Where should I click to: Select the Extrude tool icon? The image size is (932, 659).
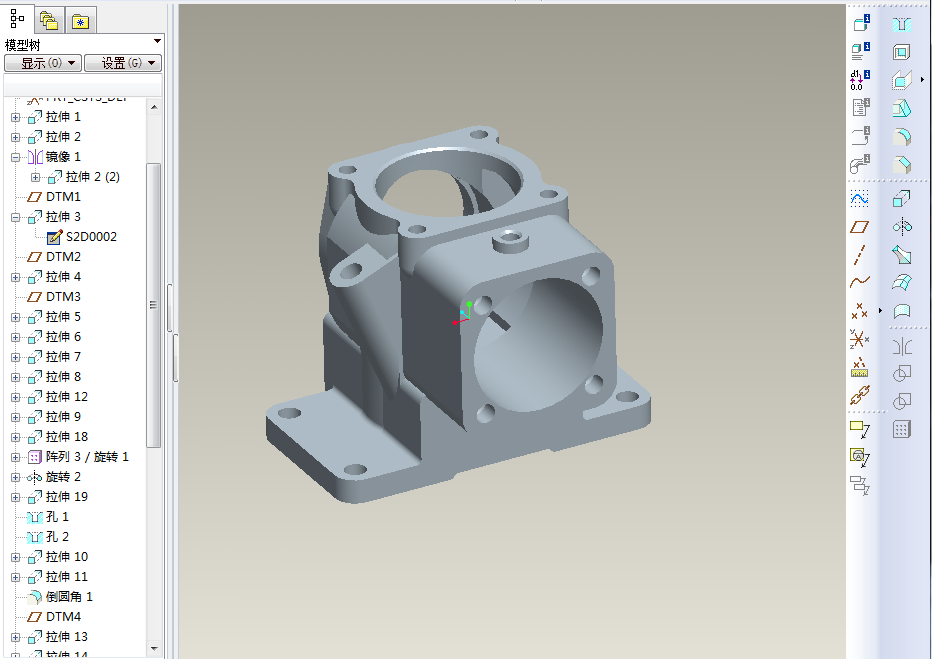(x=902, y=198)
